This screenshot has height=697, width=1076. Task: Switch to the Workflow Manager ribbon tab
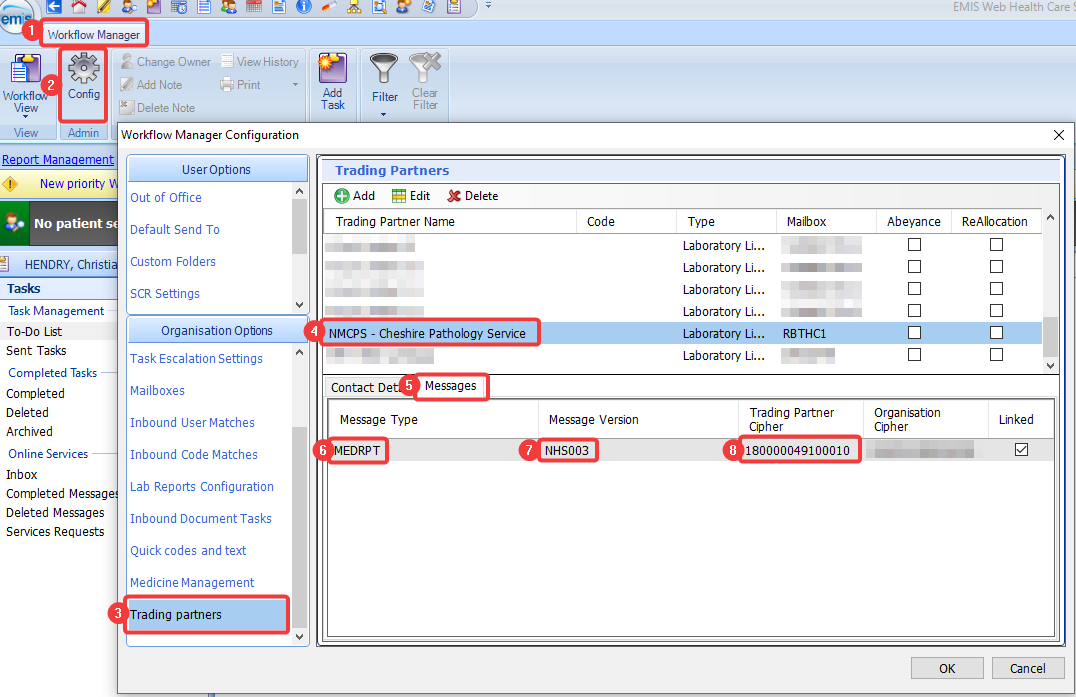pos(93,35)
